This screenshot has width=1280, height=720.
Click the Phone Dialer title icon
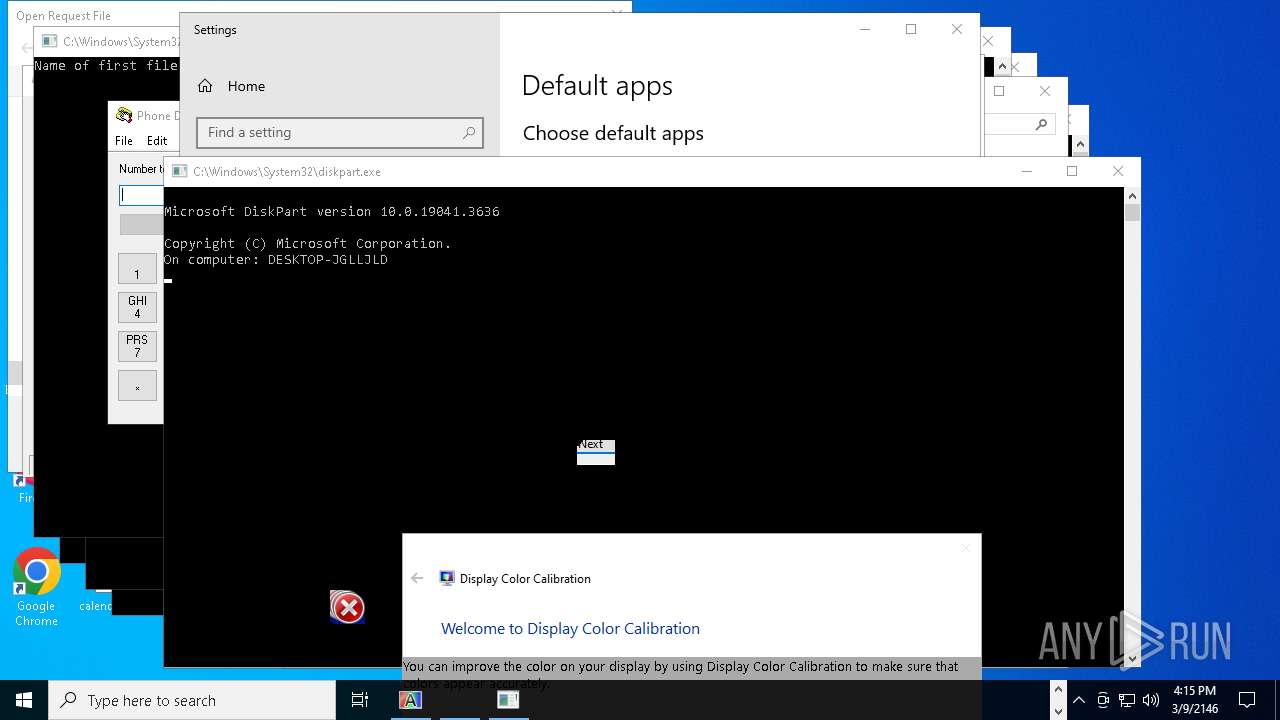[124, 115]
